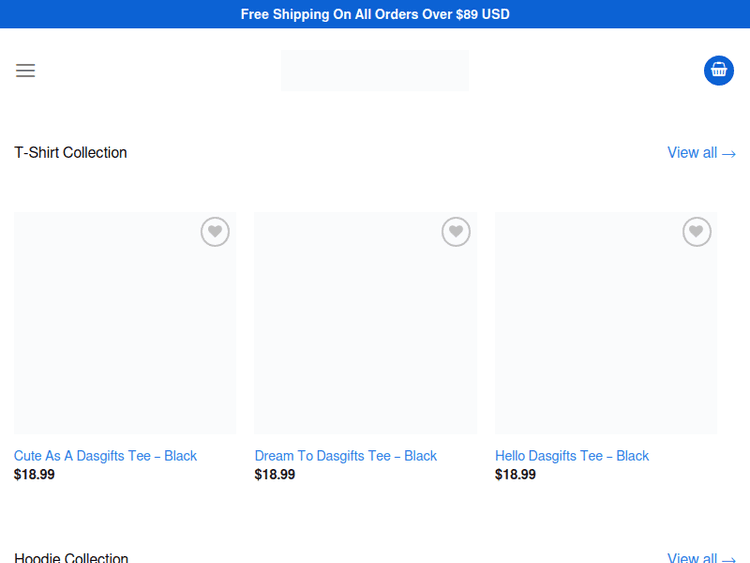This screenshot has height=563, width=750.
Task: Click the $18.99 price under Dream To Dasgifts Tee
Action: tap(275, 475)
